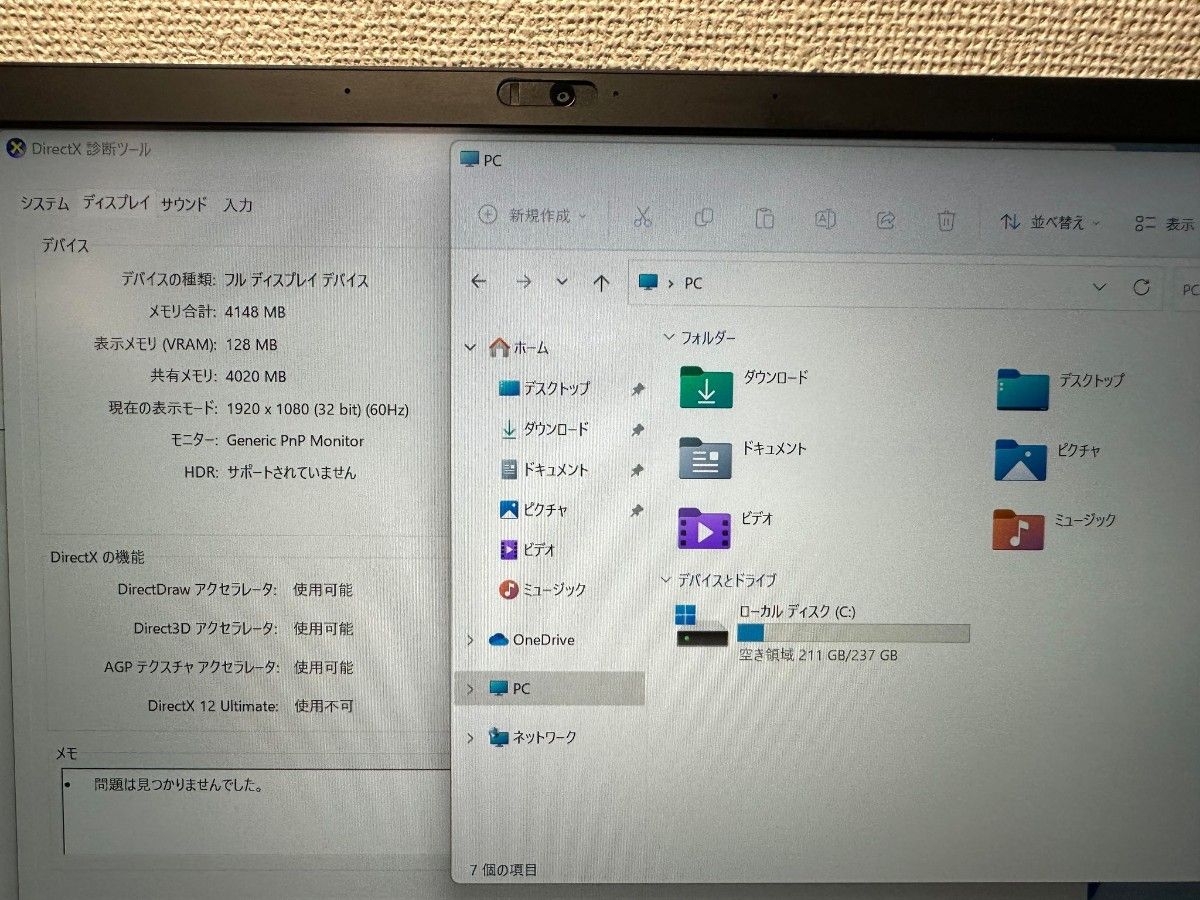The width and height of the screenshot is (1200, 900).
Task: Expand the PC tree node in sidebar
Action: (470, 689)
